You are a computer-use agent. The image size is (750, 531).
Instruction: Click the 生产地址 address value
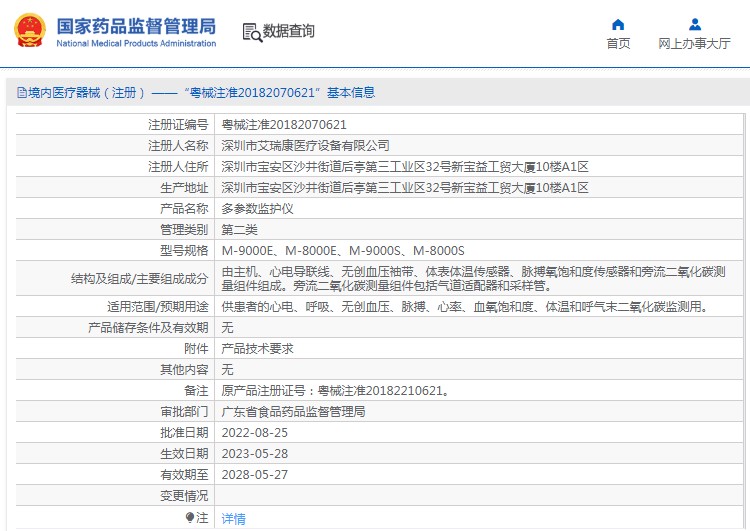pyautogui.click(x=405, y=188)
